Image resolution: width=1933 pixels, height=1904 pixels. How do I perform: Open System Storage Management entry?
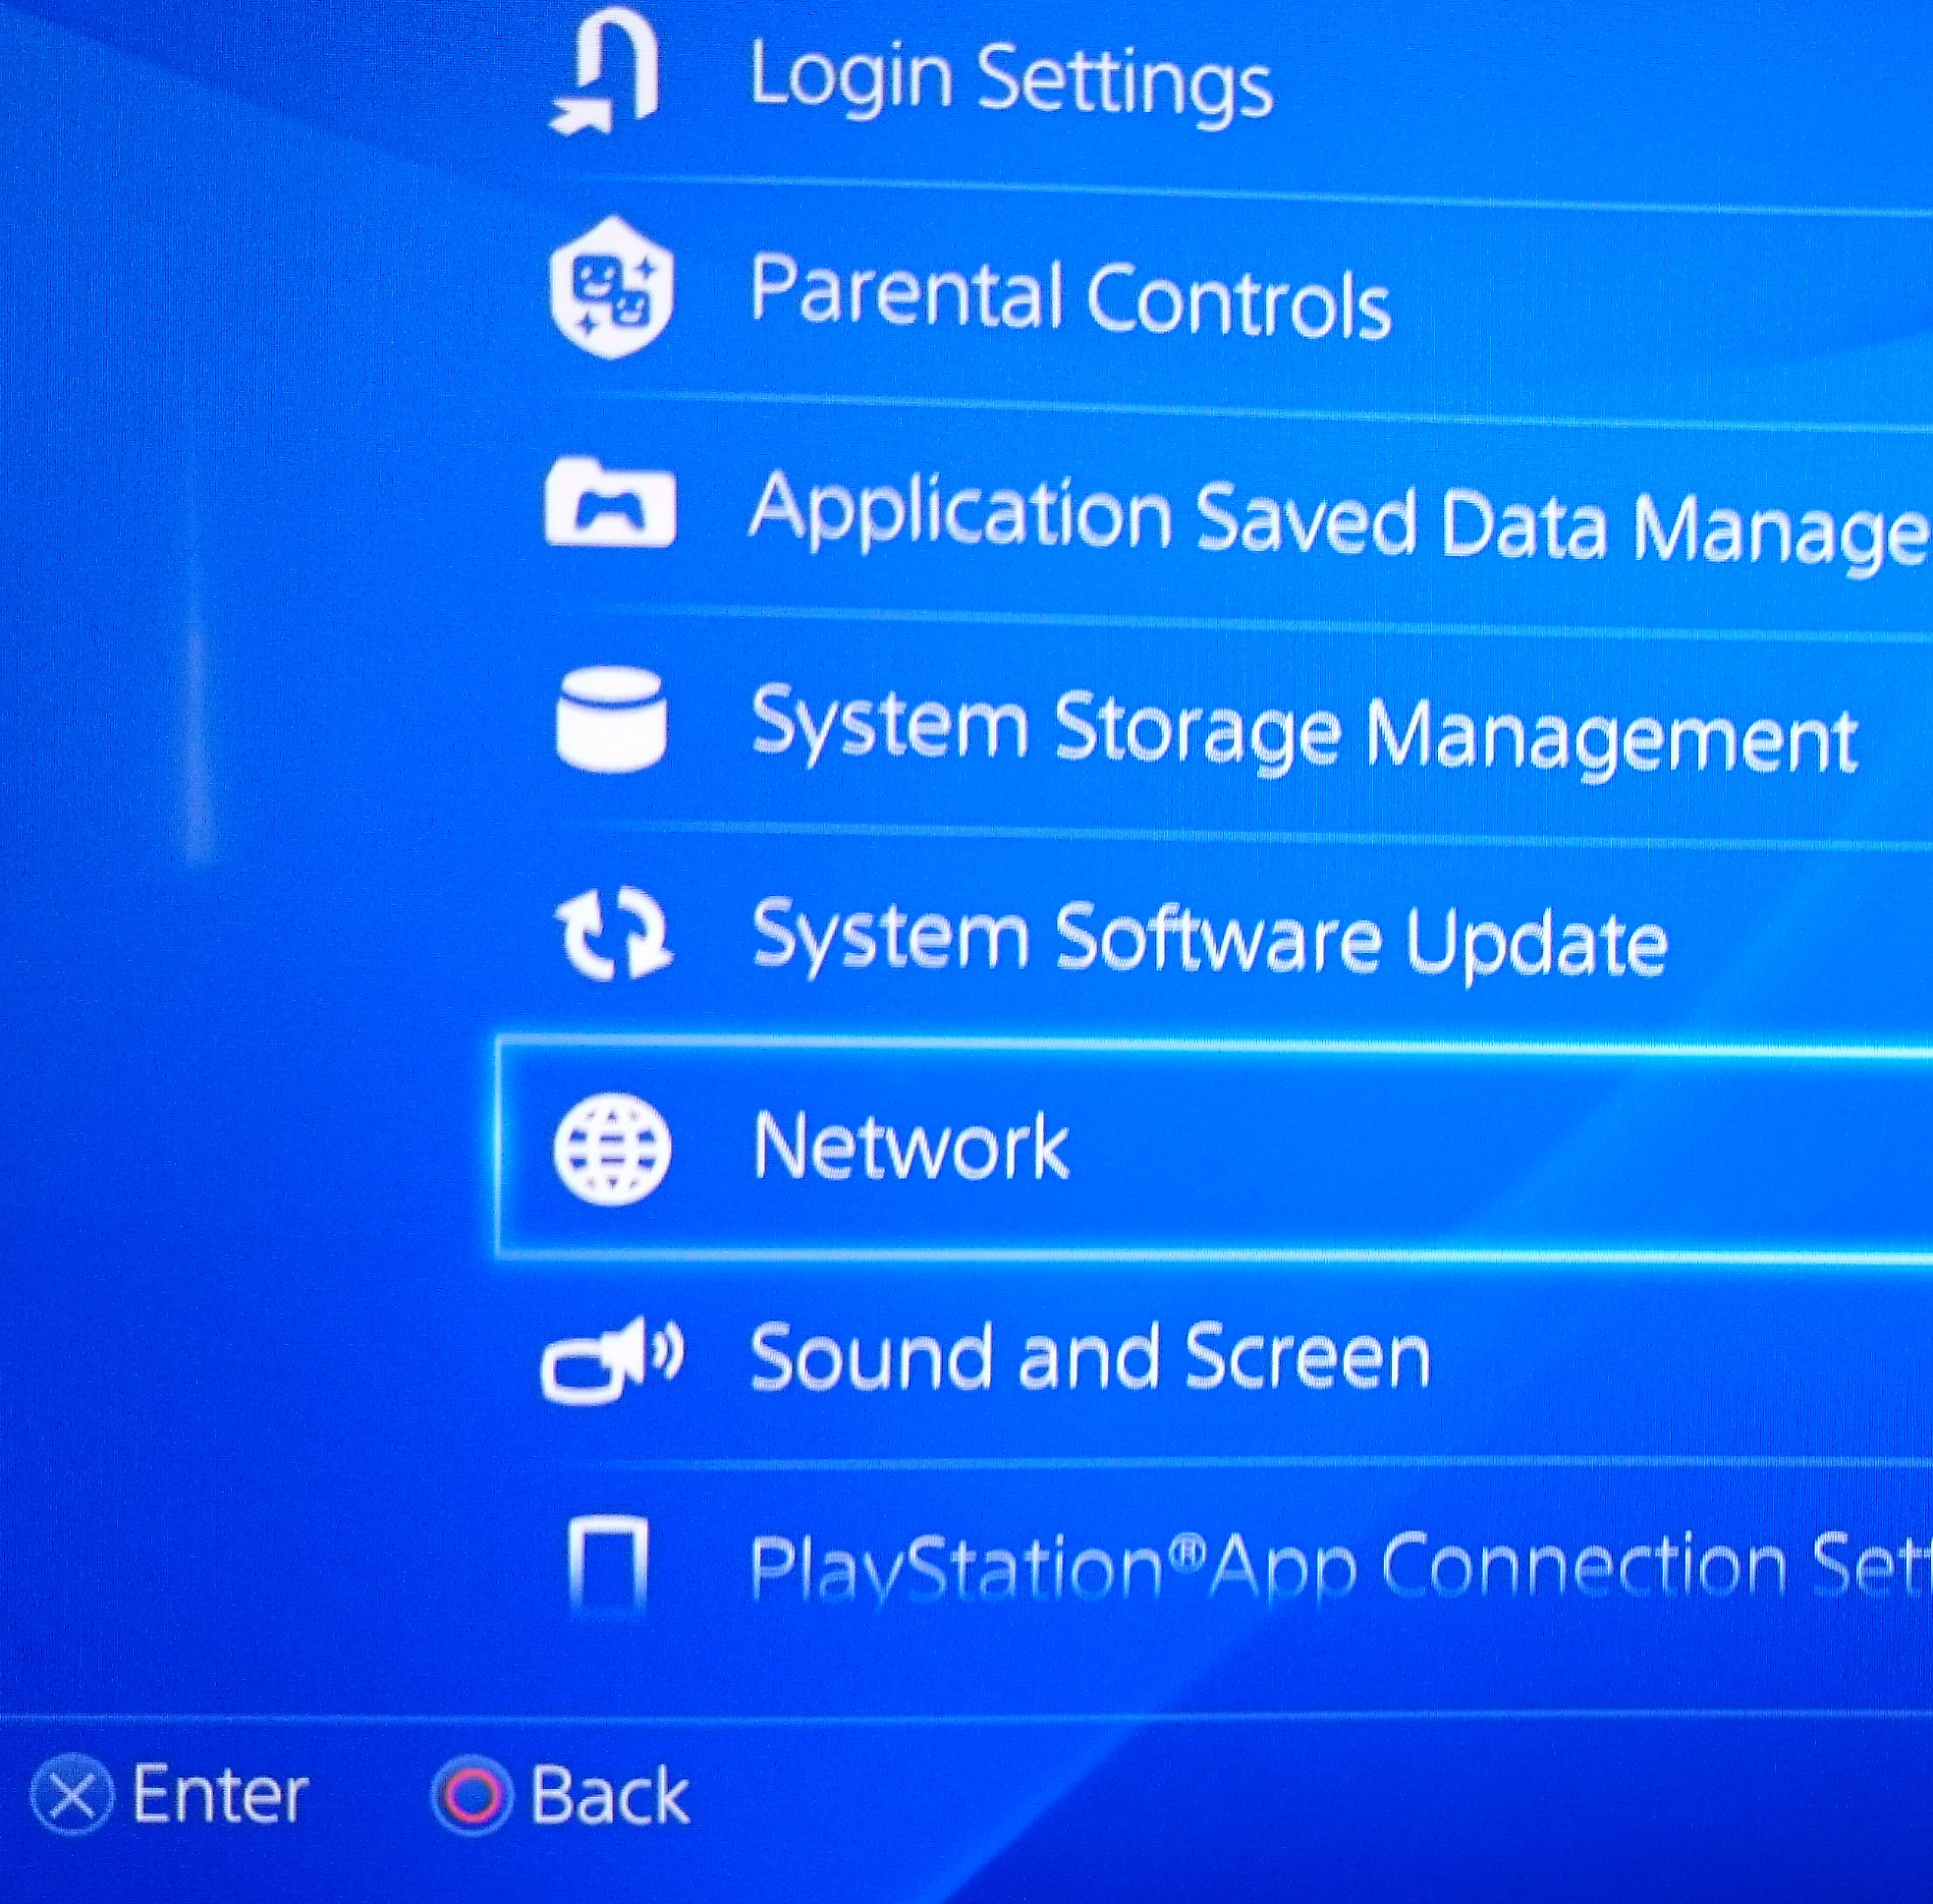tap(1304, 732)
